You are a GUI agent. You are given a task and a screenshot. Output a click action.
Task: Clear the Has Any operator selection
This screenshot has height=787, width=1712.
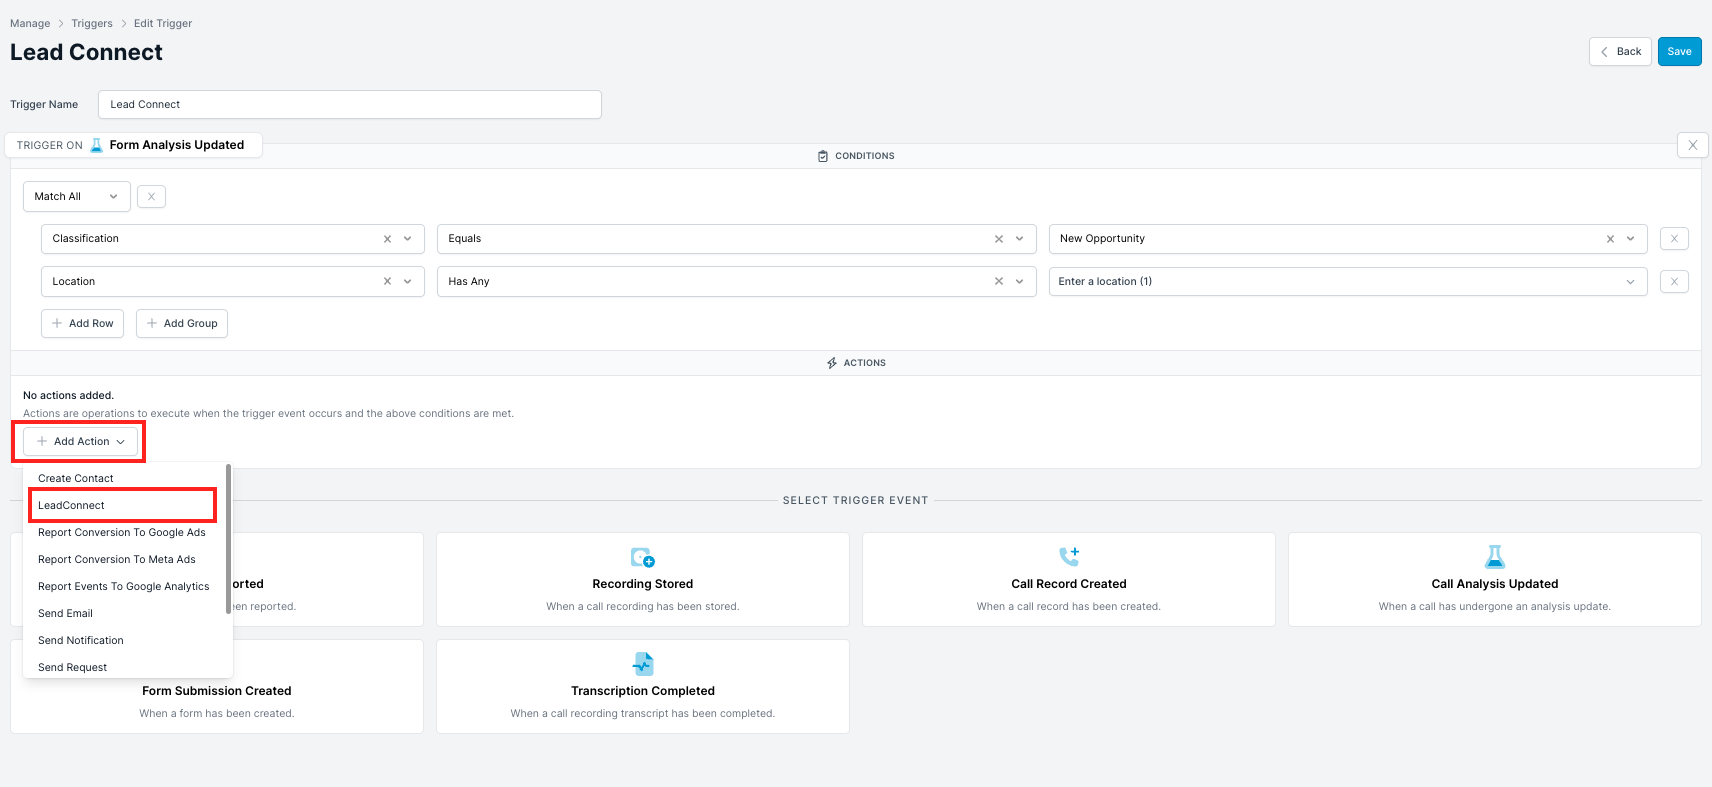click(x=999, y=282)
